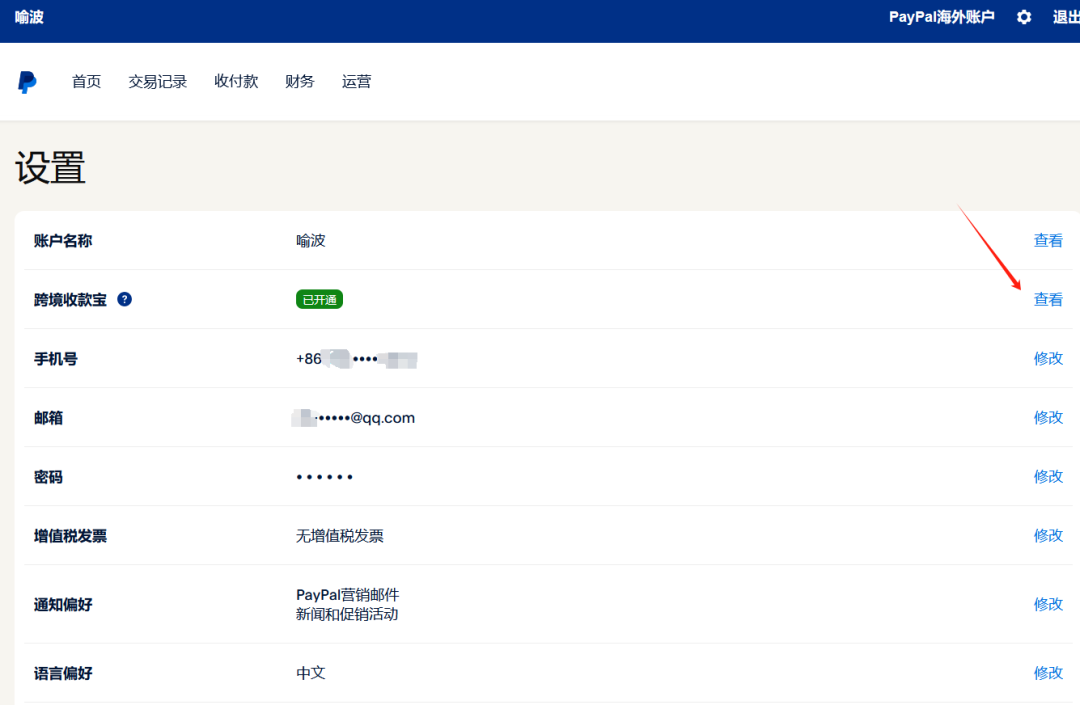The width and height of the screenshot is (1080, 705).
Task: Click the 语言偏好 label
Action: 63,674
